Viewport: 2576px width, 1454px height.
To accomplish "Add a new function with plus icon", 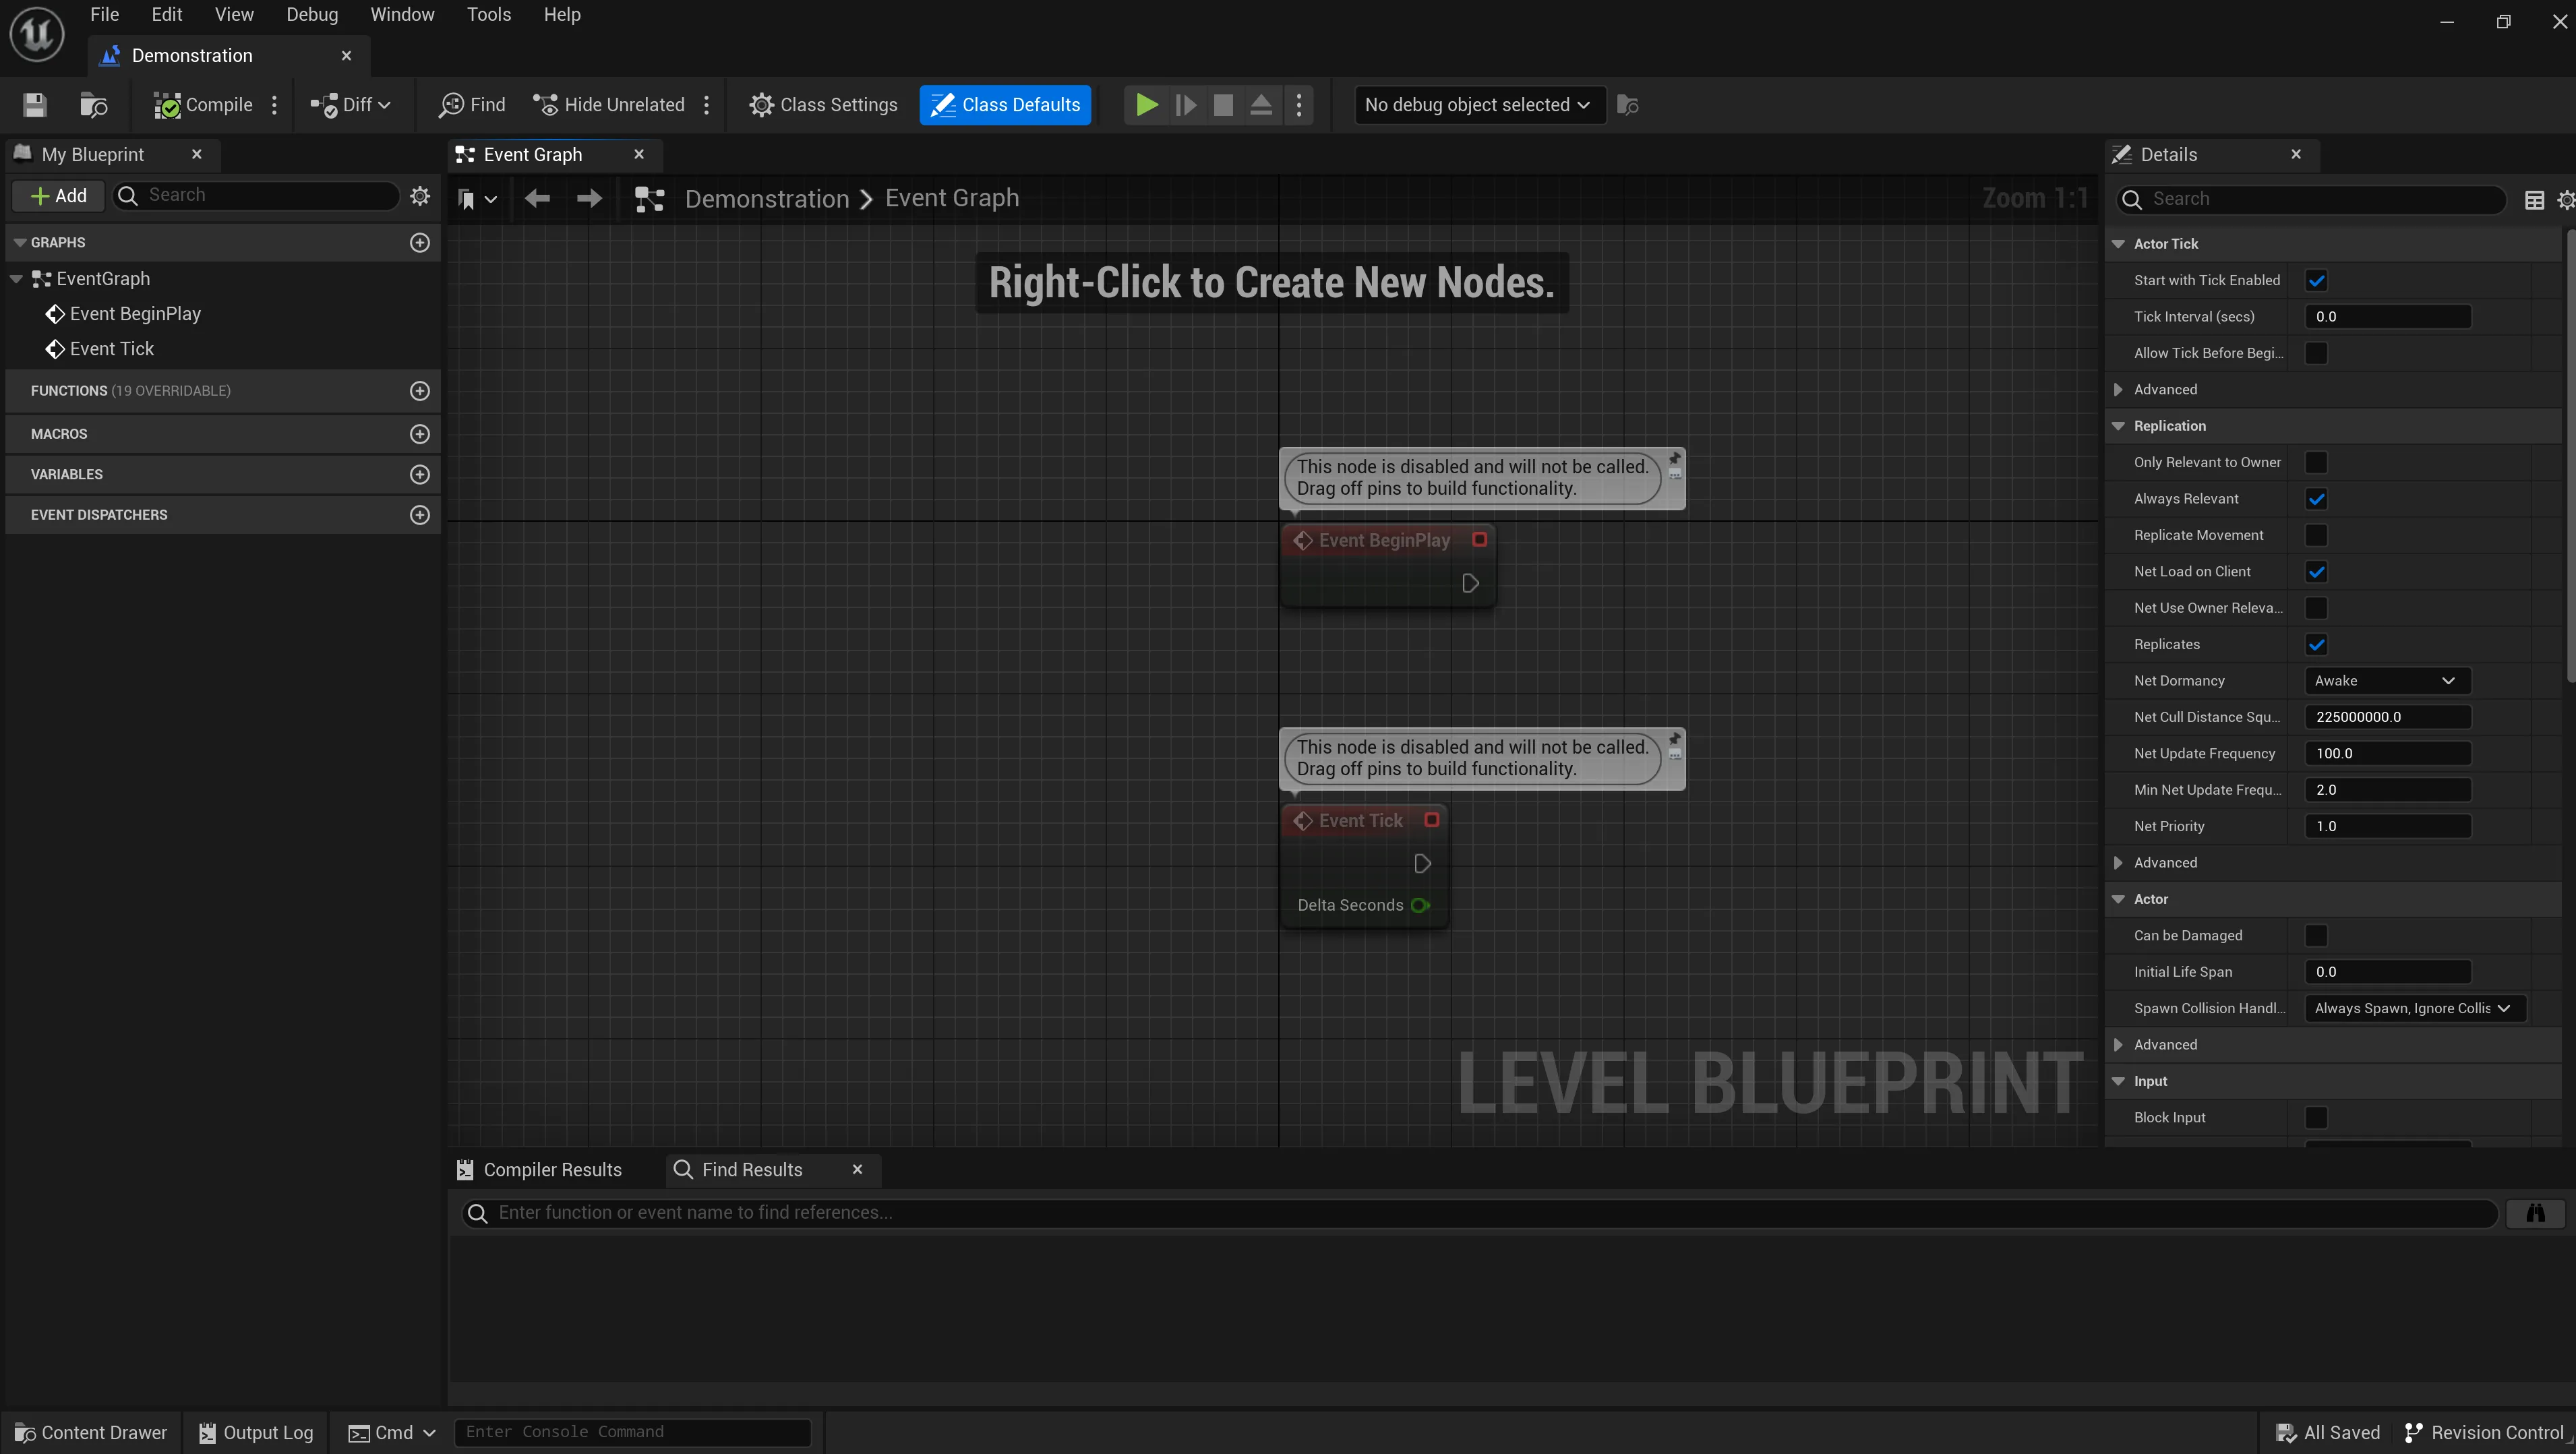I will click(420, 391).
